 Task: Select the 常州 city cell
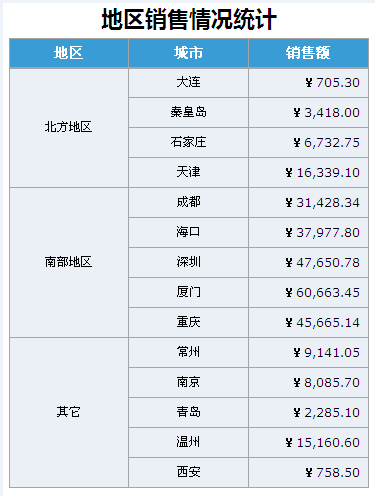[188, 352]
